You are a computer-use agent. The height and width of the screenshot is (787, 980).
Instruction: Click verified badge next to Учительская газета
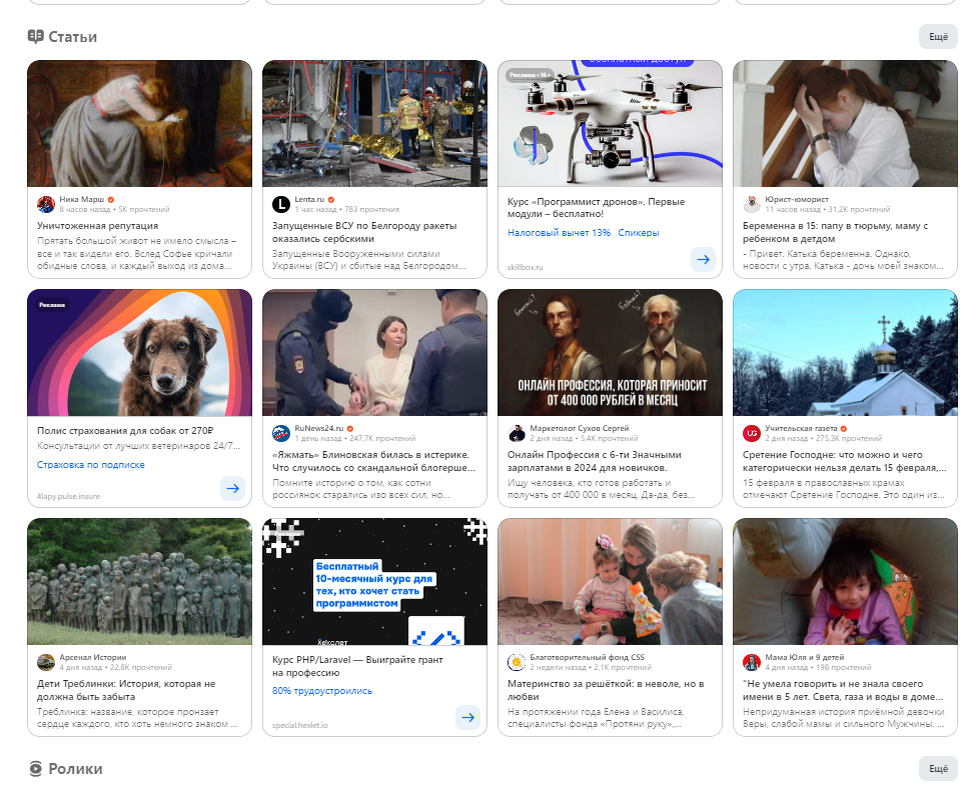[844, 429]
